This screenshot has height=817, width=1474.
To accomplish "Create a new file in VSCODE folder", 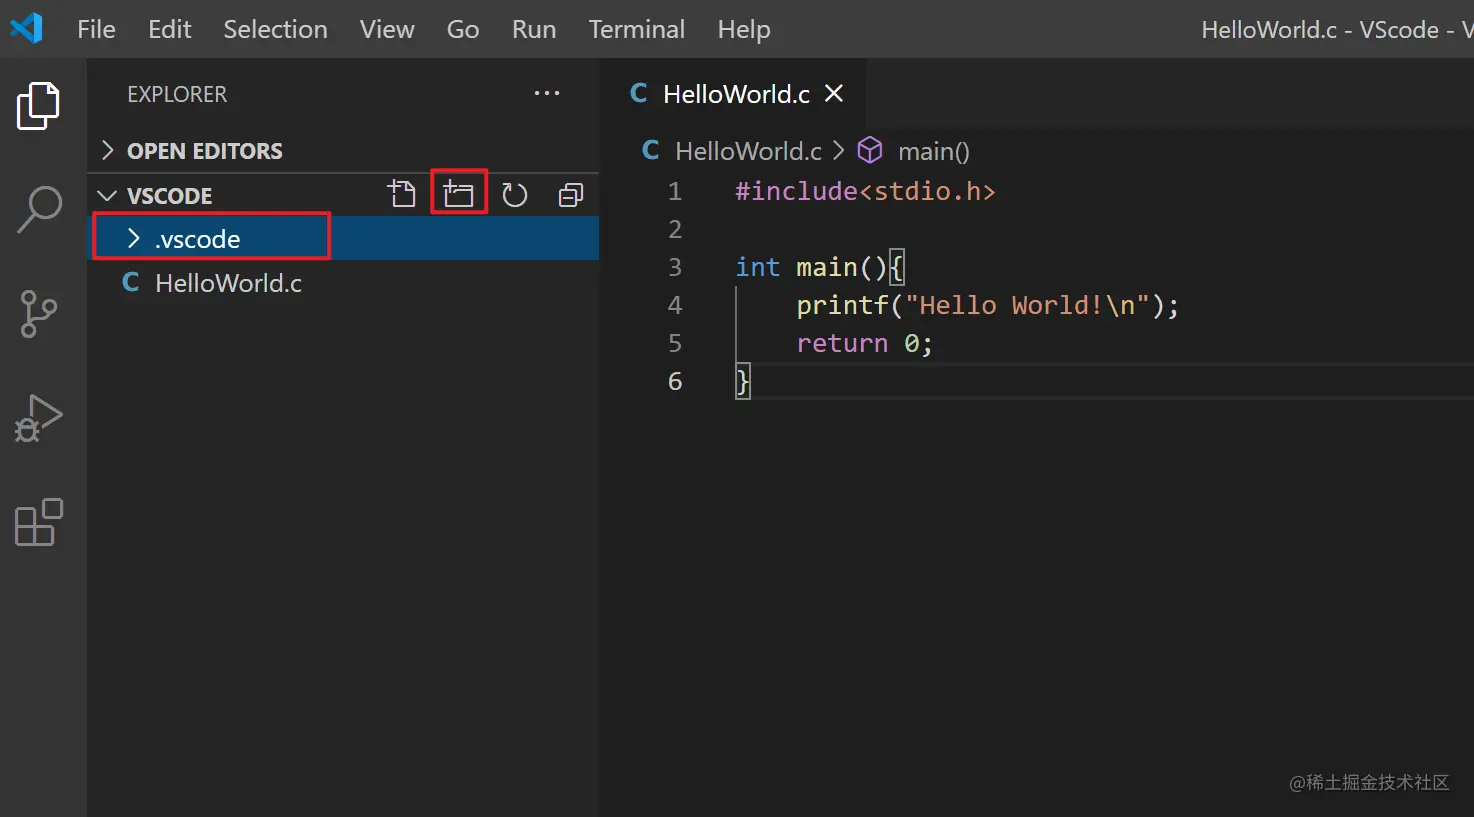I will [x=401, y=194].
